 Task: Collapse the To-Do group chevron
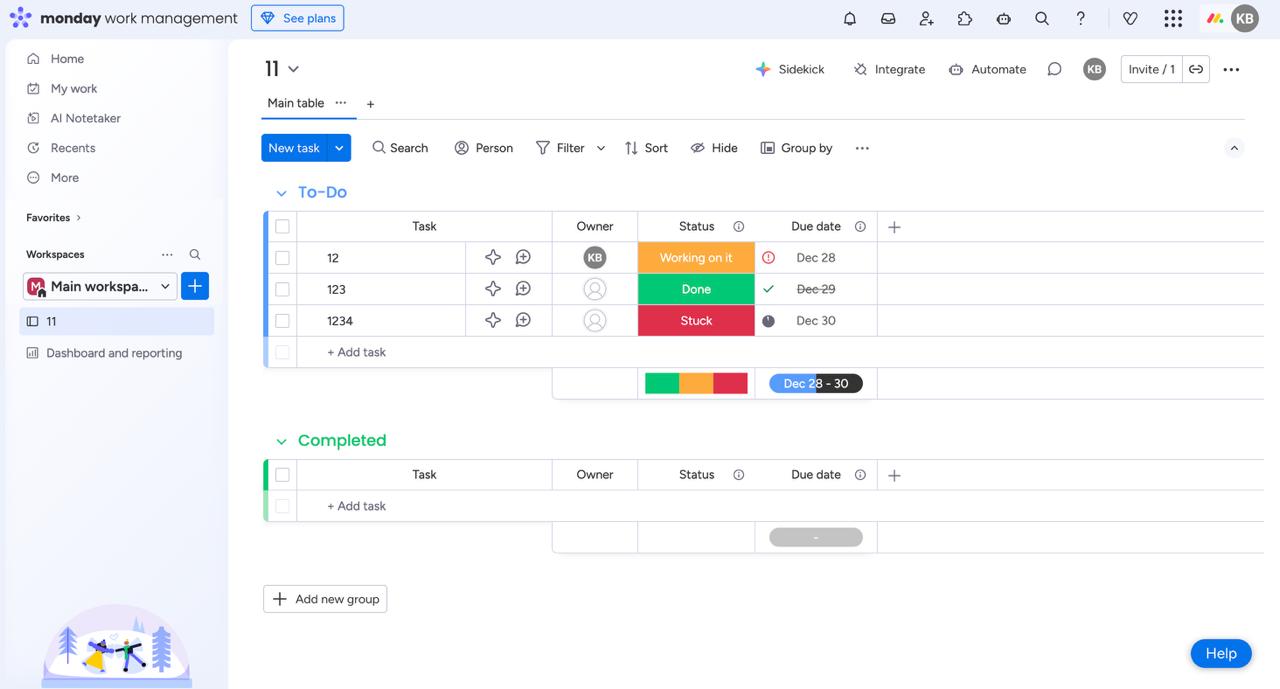281,193
